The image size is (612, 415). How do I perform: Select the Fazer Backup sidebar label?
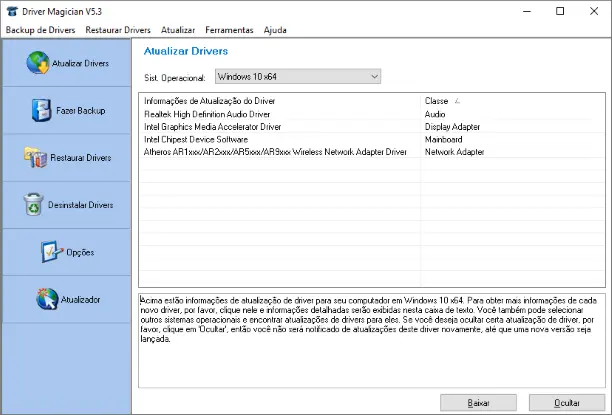point(80,110)
